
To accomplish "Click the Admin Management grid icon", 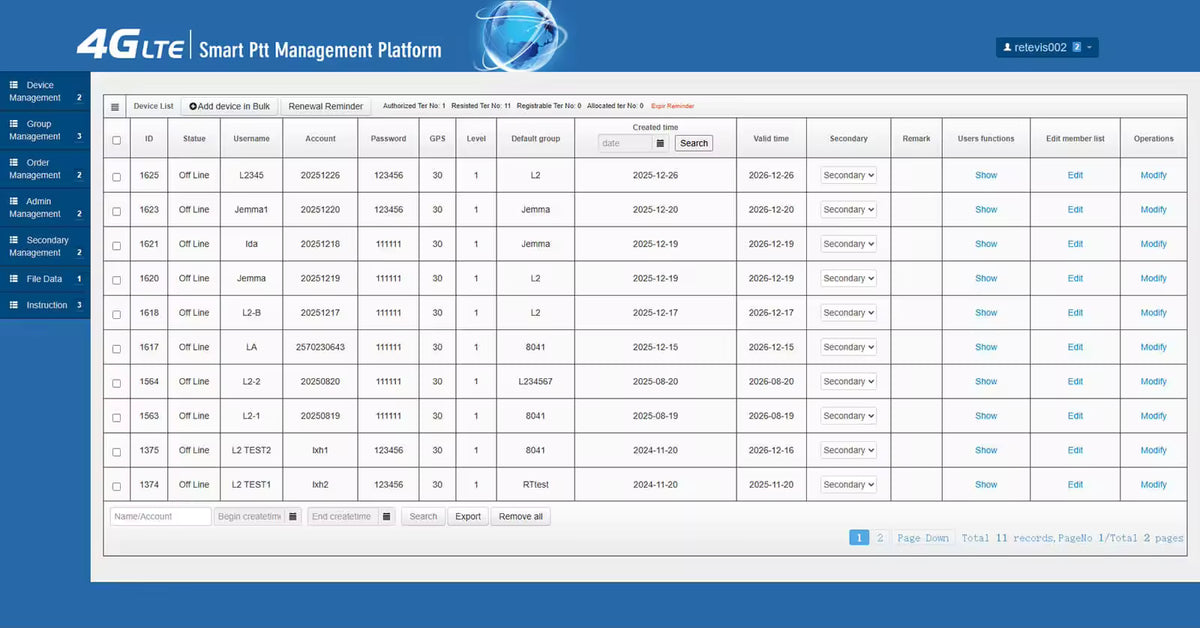I will click(x=15, y=201).
